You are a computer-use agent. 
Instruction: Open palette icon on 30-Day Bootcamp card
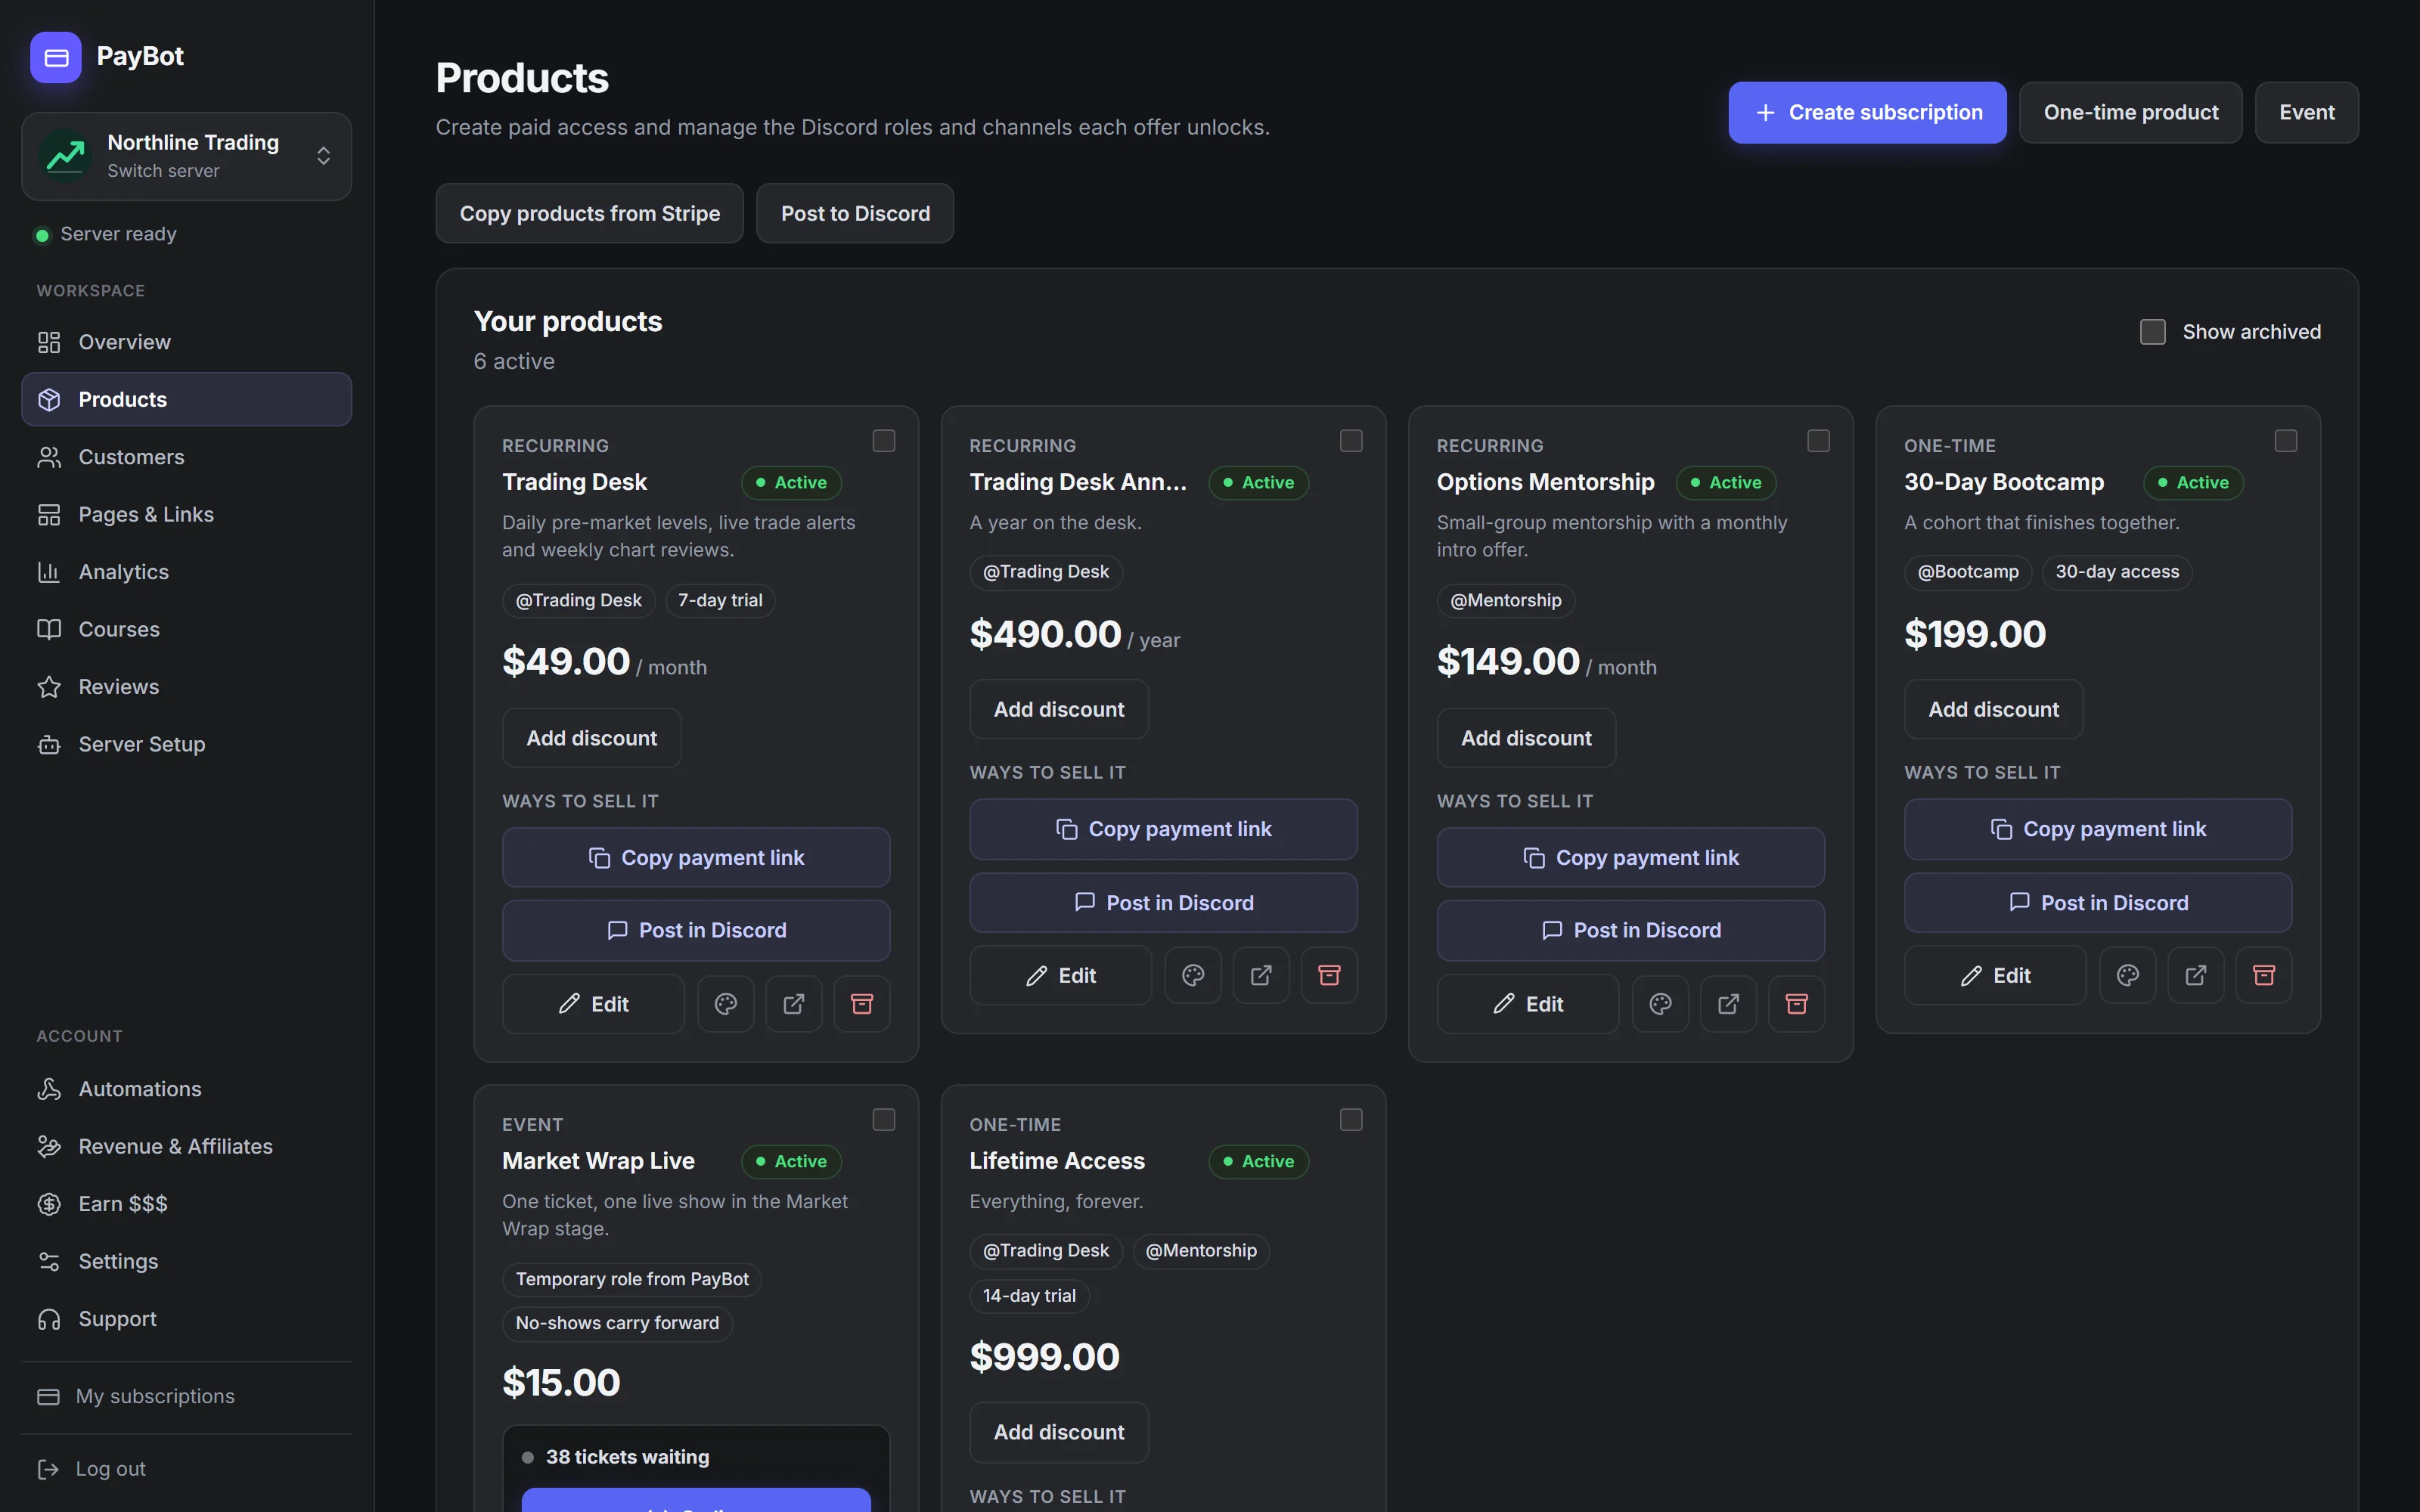click(x=2128, y=975)
